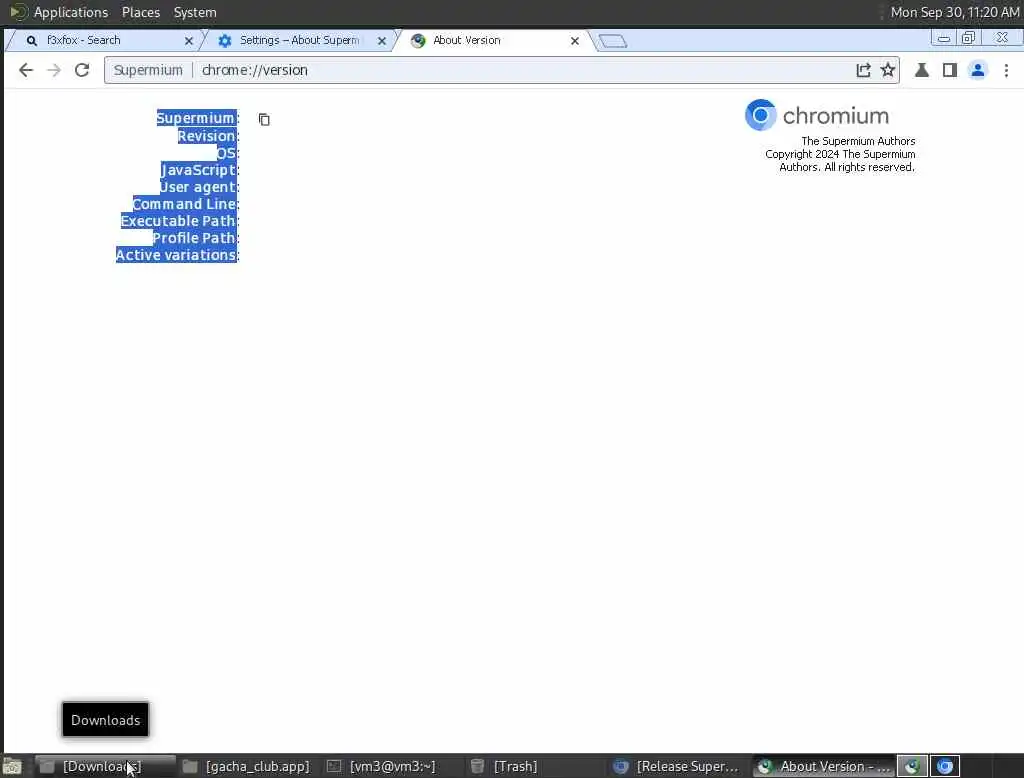Click the highlighted Supermium label
The height and width of the screenshot is (778, 1024).
point(197,118)
